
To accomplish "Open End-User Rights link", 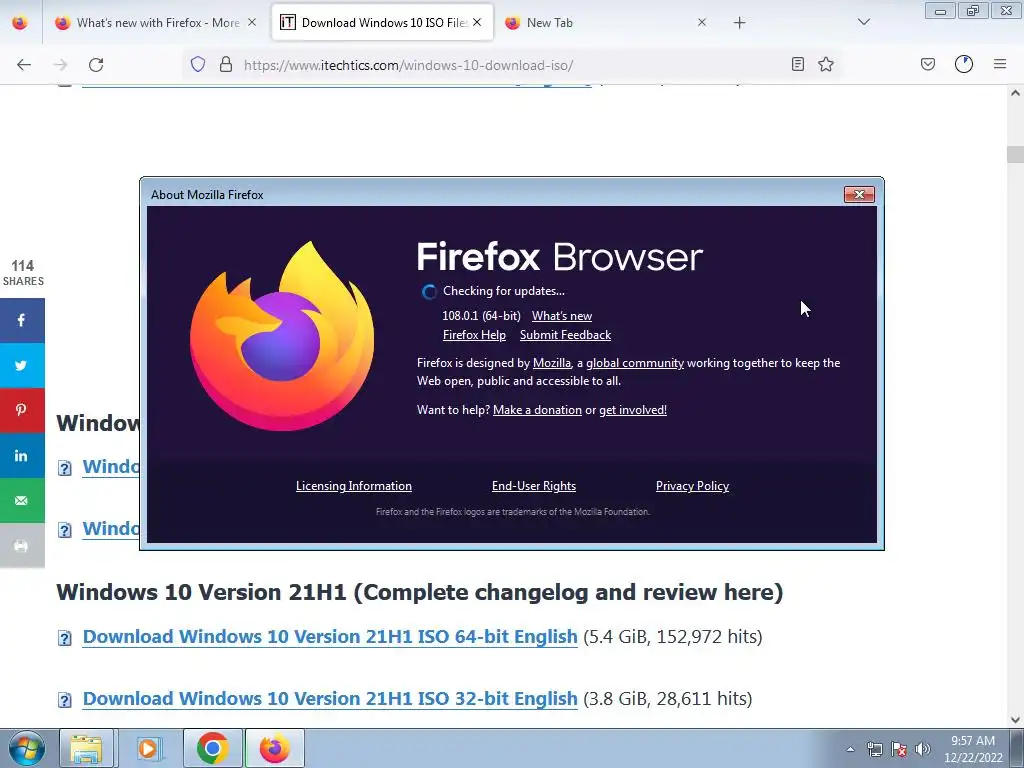I will tap(534, 486).
